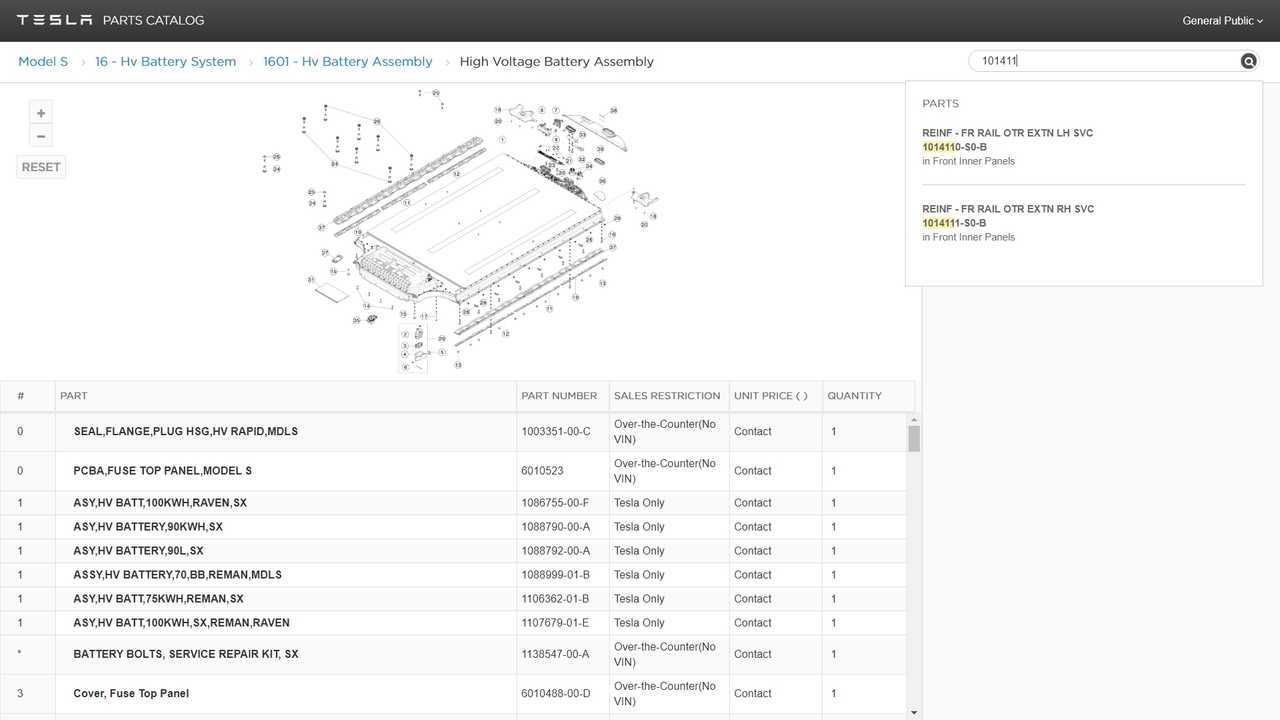Select ASY,HV BATTERY,90KWH,SX part
Screen dimensions: 1280x720
pos(148,527)
